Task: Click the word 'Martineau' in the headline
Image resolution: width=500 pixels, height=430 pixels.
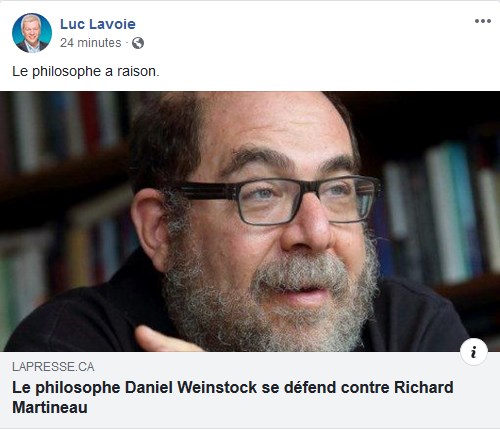Action: click(50, 407)
